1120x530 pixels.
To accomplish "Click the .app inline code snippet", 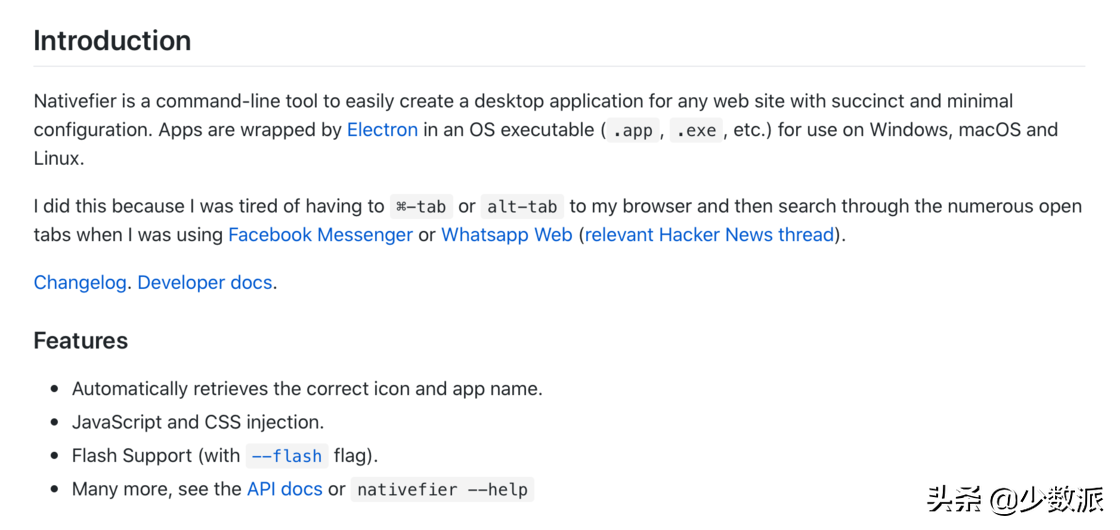I will pos(632,131).
